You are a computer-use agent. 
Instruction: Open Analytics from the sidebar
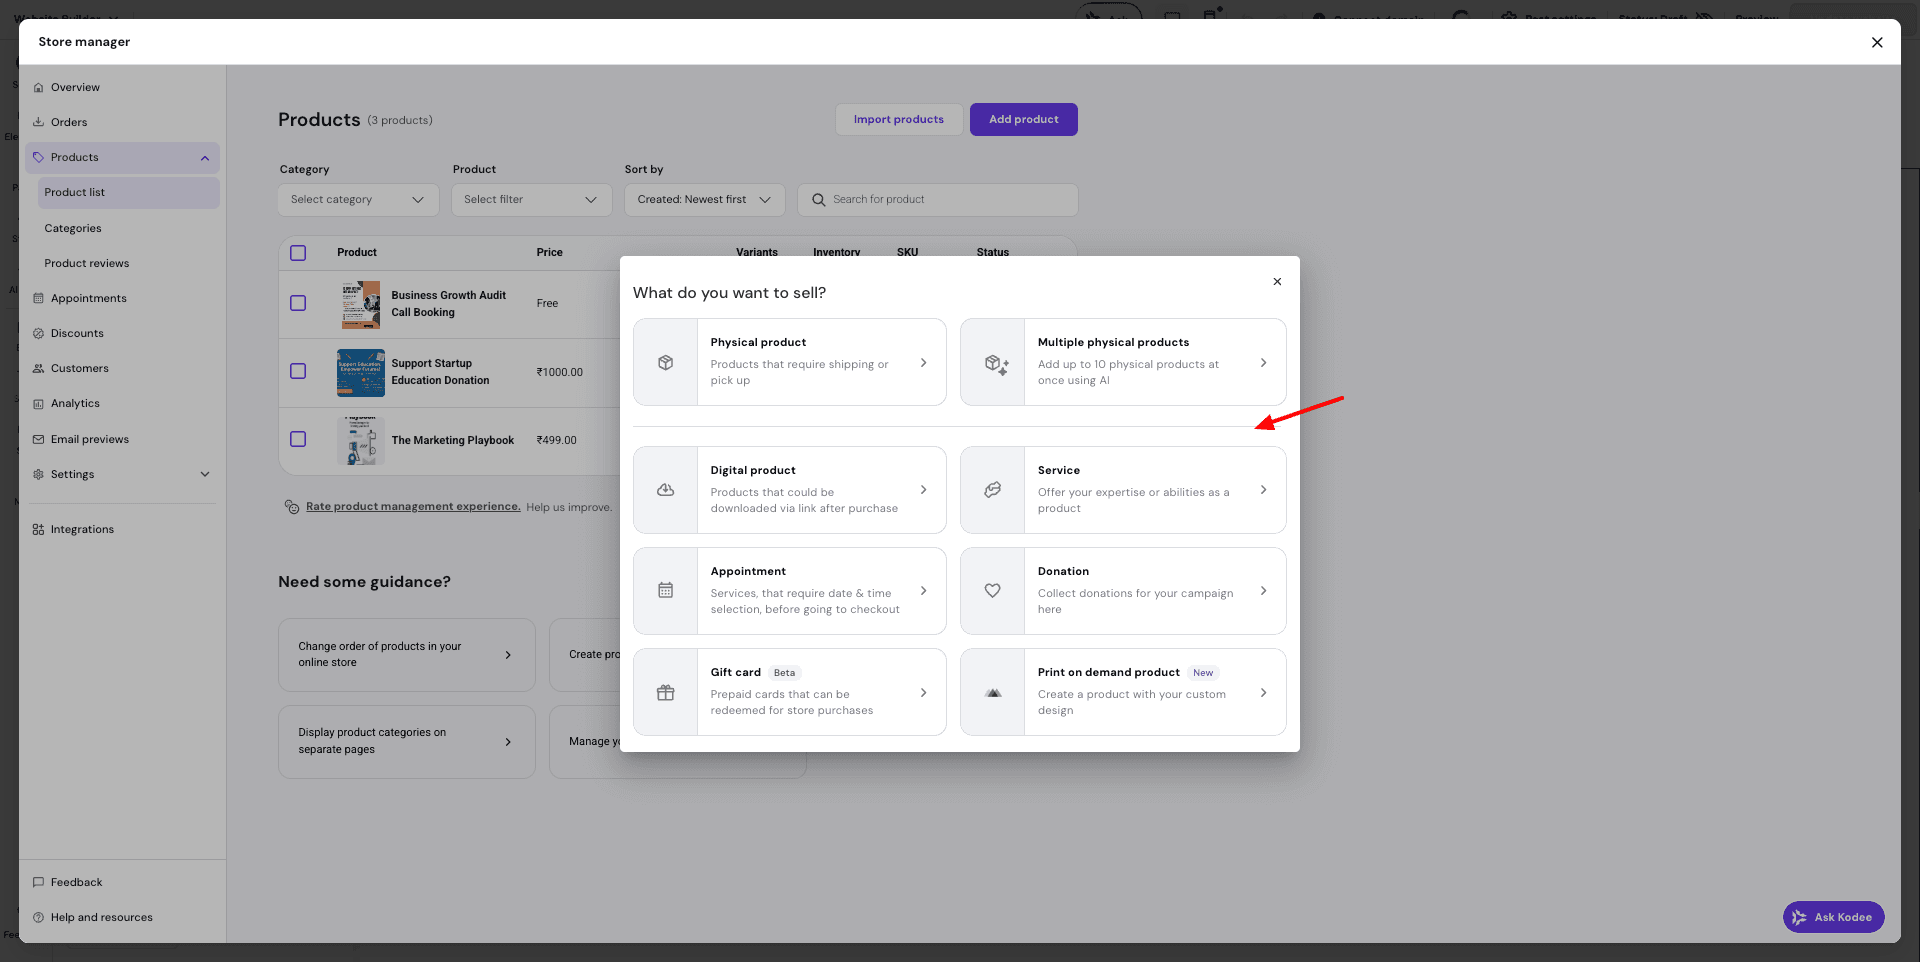pos(75,404)
